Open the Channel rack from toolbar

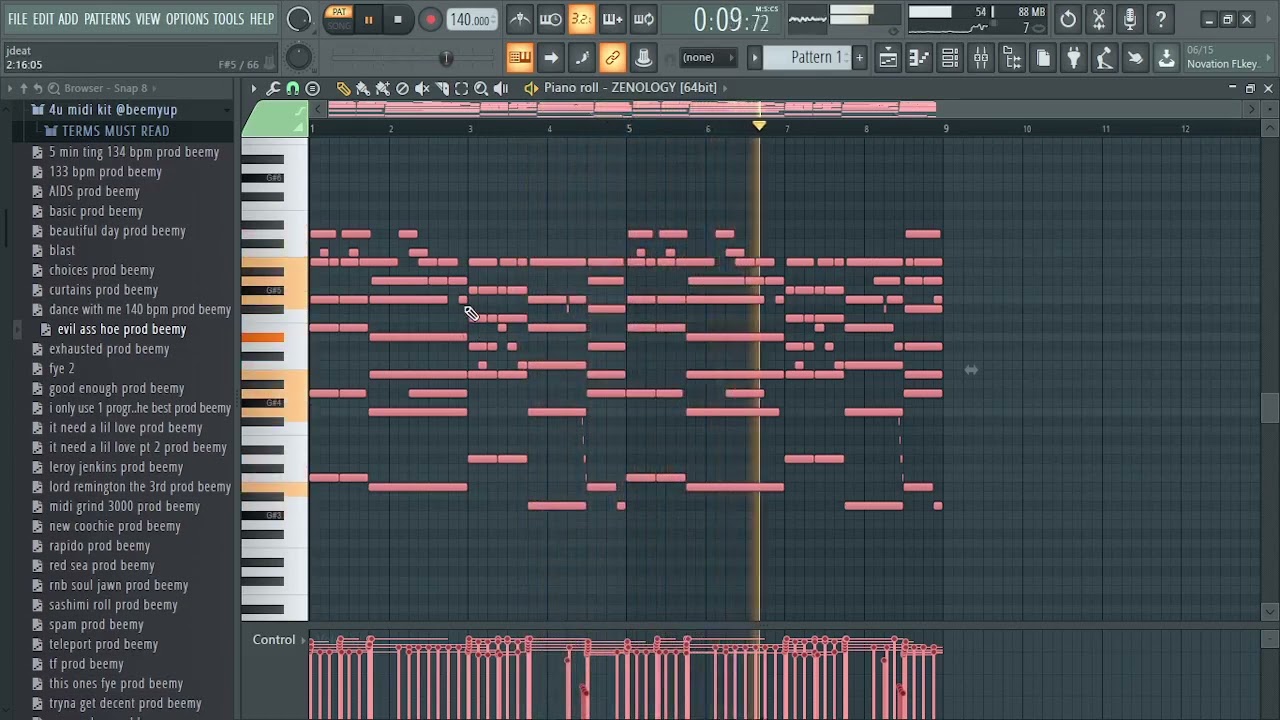click(950, 58)
